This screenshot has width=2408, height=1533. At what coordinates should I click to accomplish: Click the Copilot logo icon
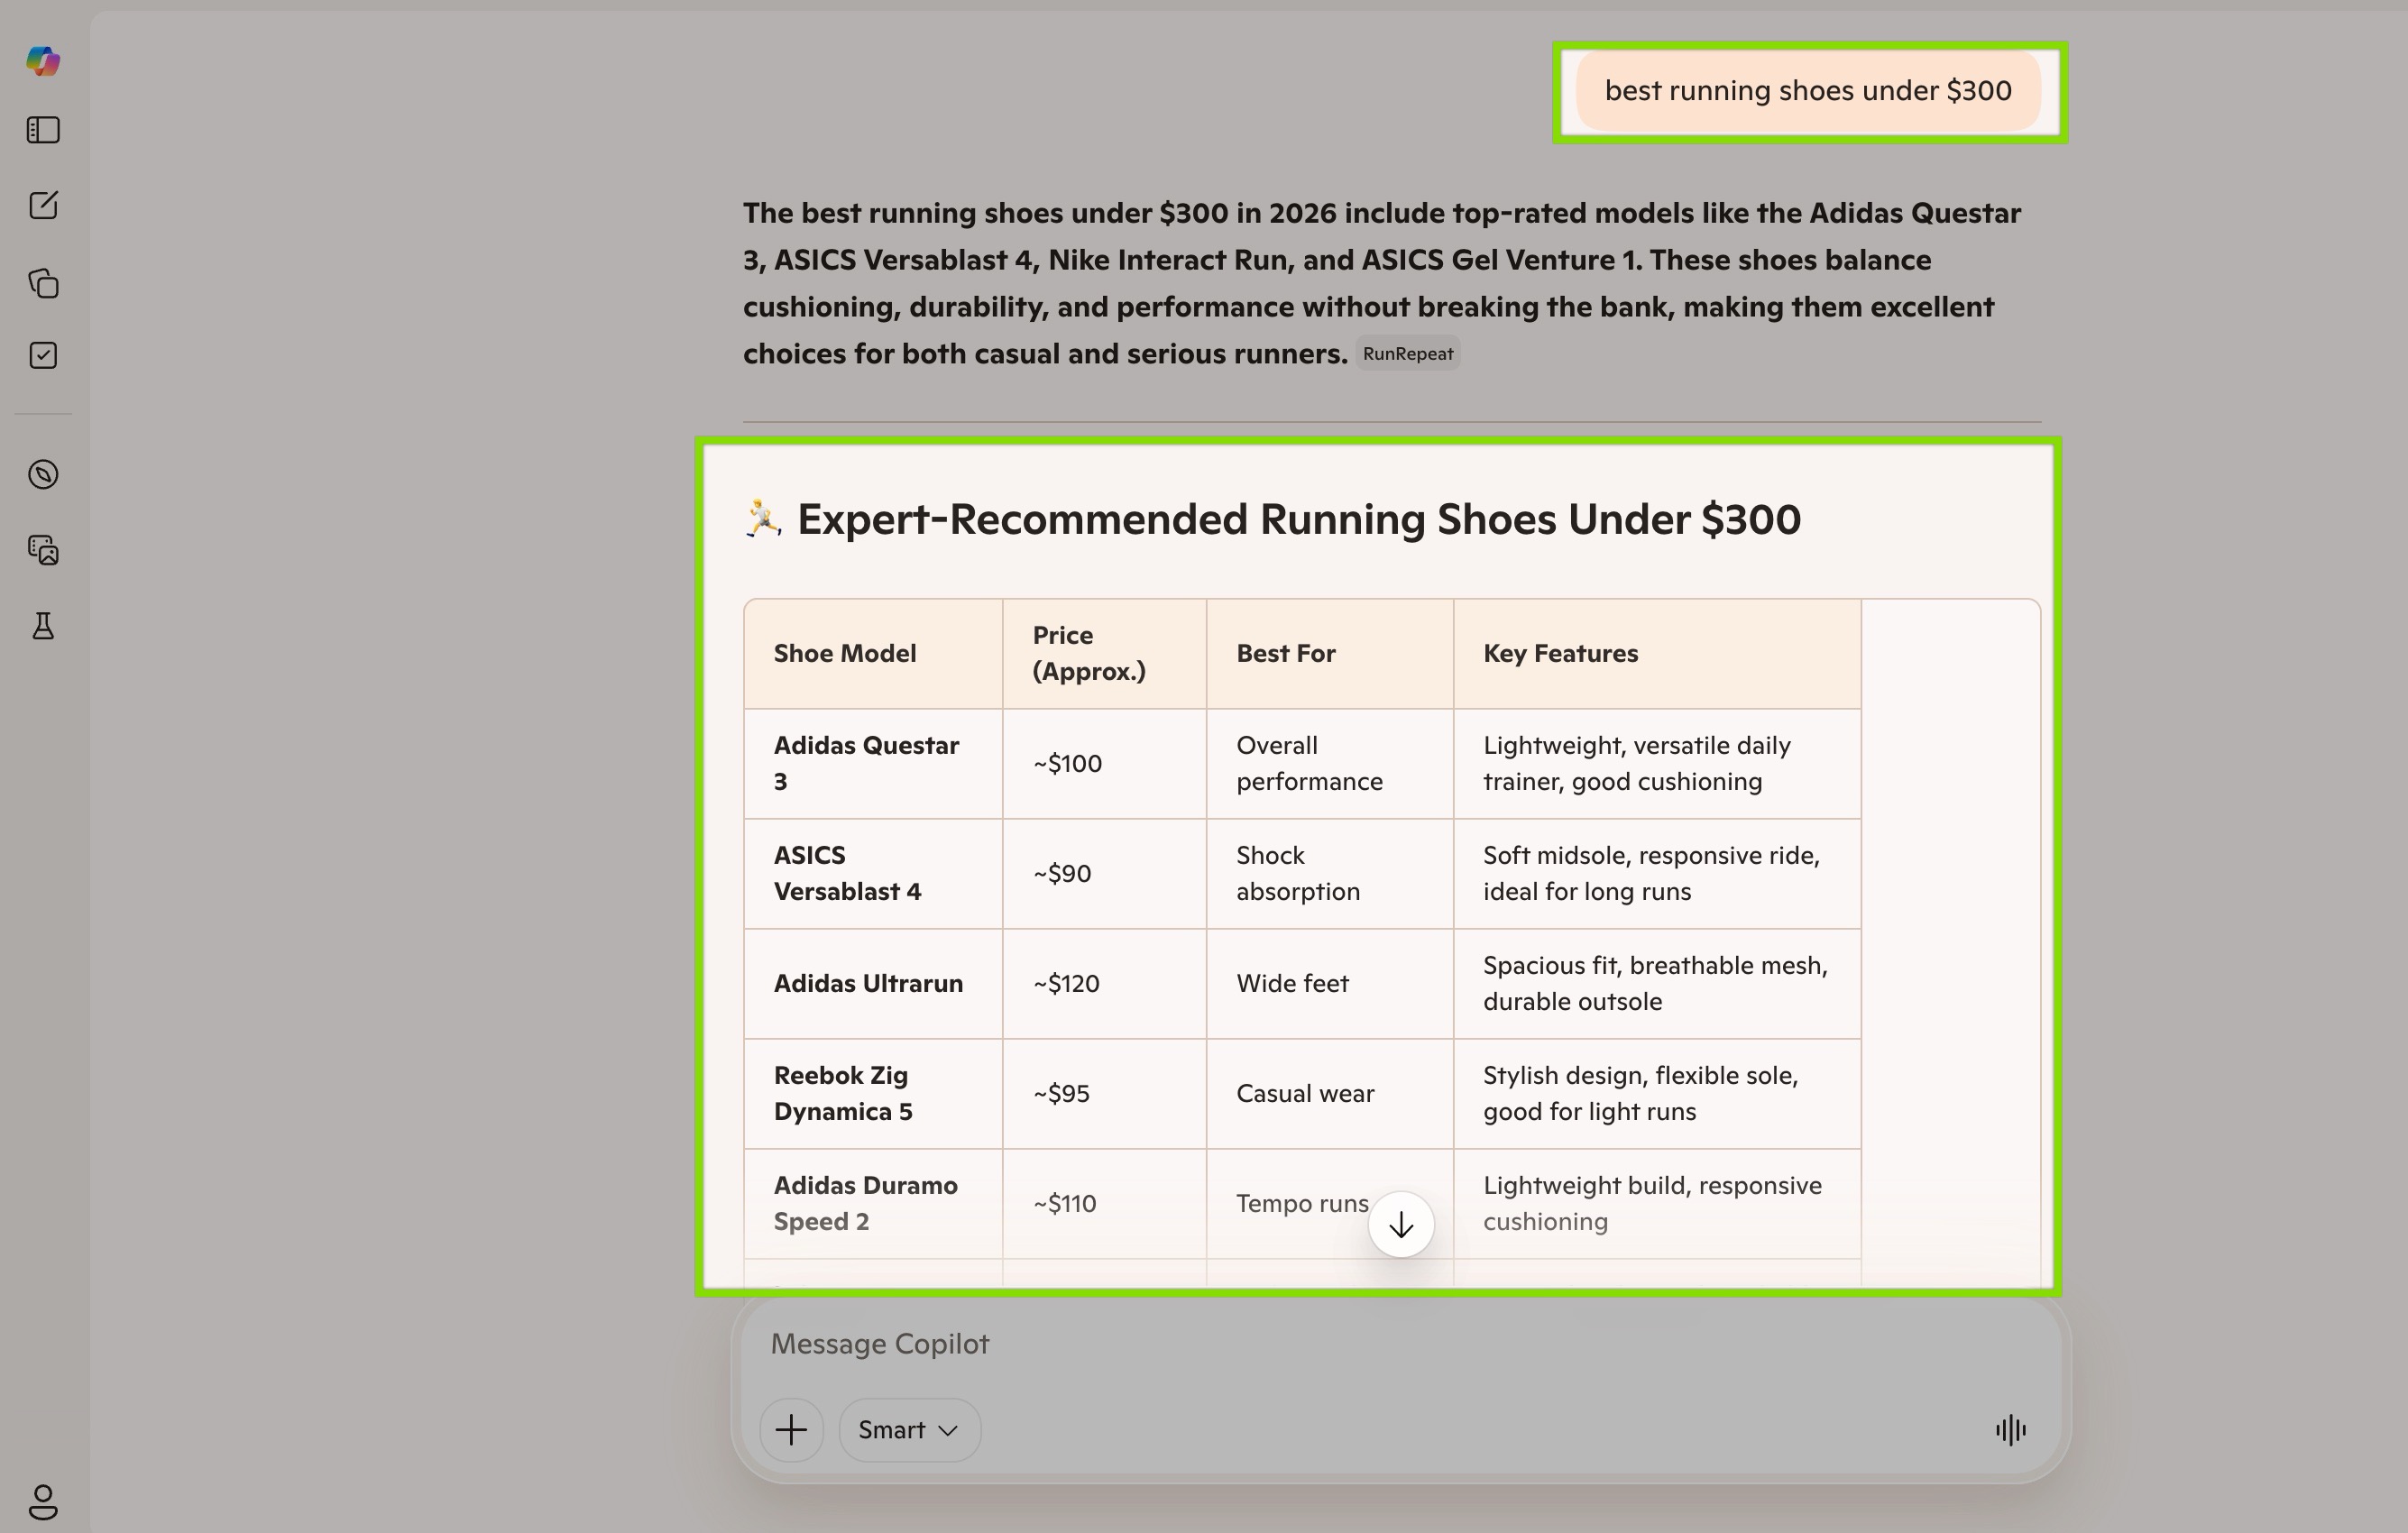click(43, 61)
